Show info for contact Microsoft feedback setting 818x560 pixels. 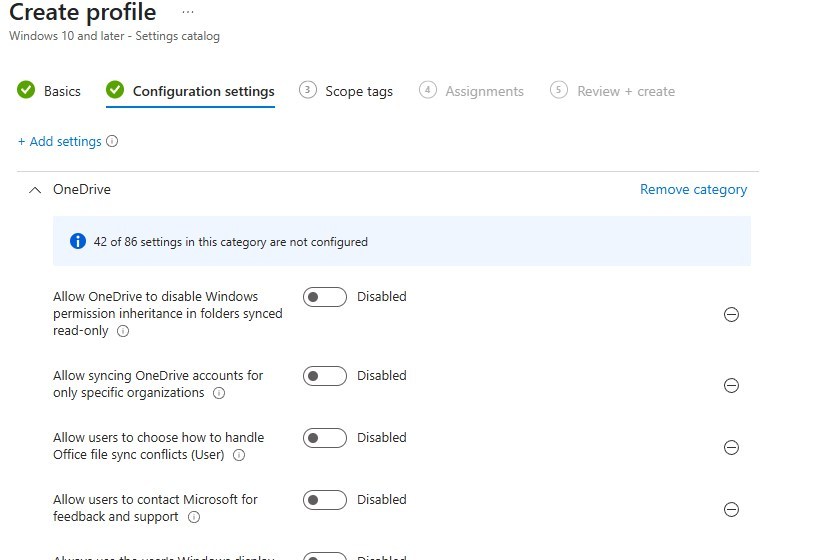(x=194, y=517)
